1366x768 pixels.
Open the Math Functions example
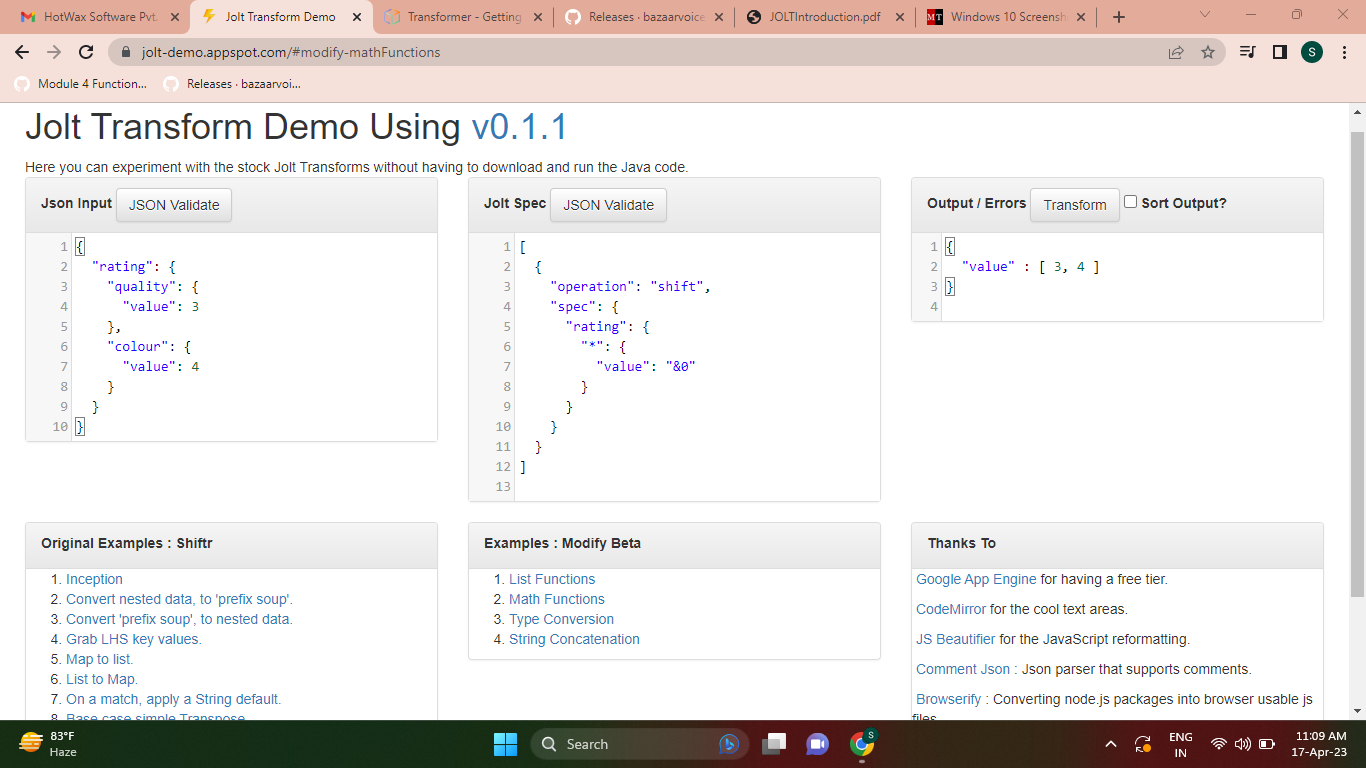point(557,599)
